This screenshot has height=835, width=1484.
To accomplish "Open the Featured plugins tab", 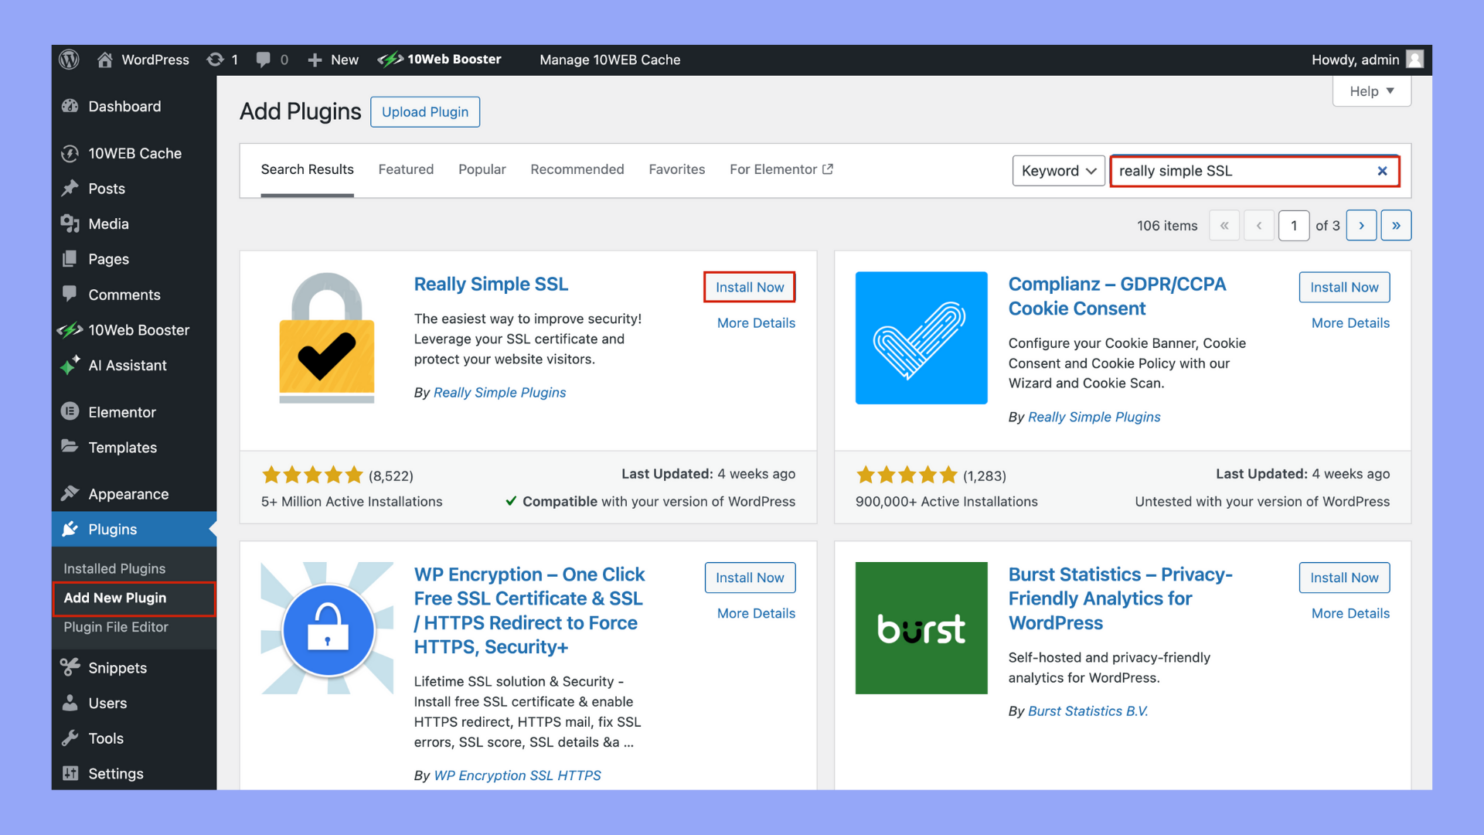I will [406, 169].
